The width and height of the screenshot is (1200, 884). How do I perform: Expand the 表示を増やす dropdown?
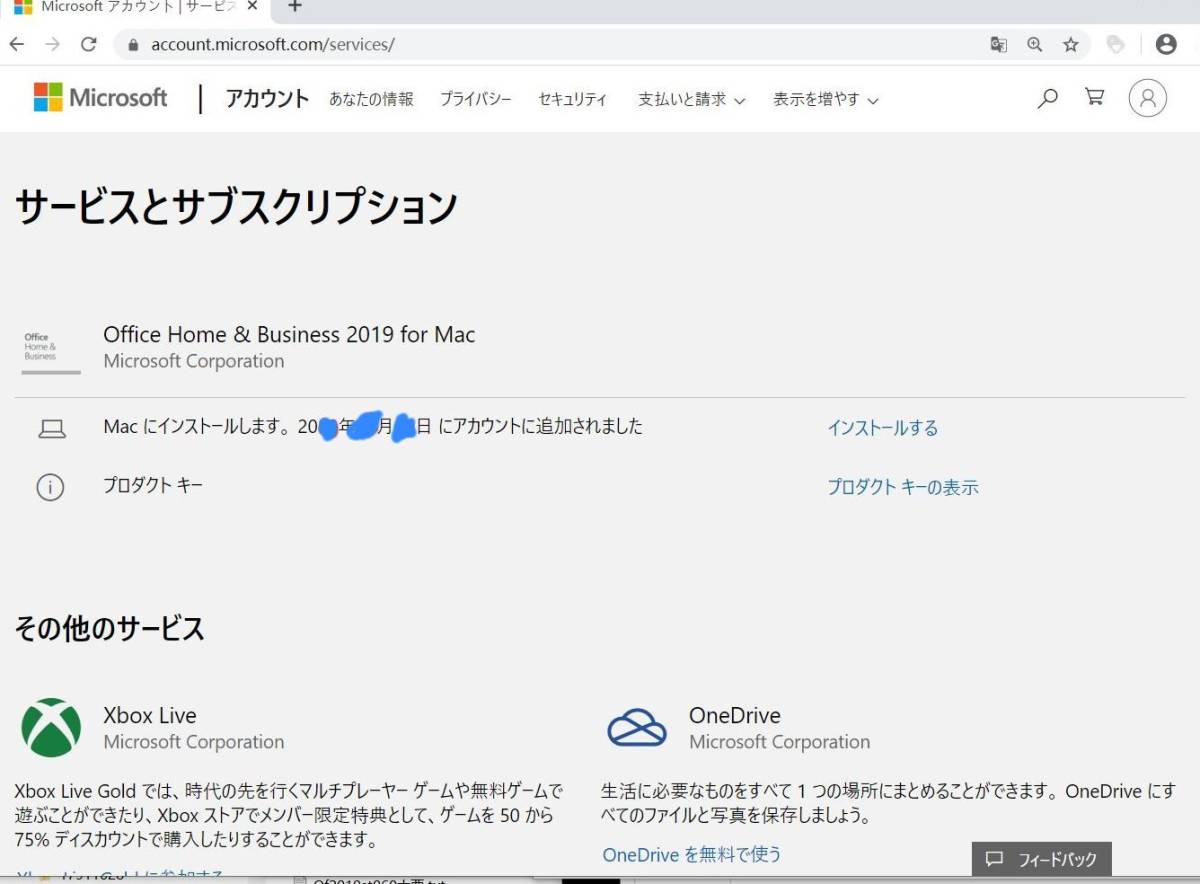[826, 99]
